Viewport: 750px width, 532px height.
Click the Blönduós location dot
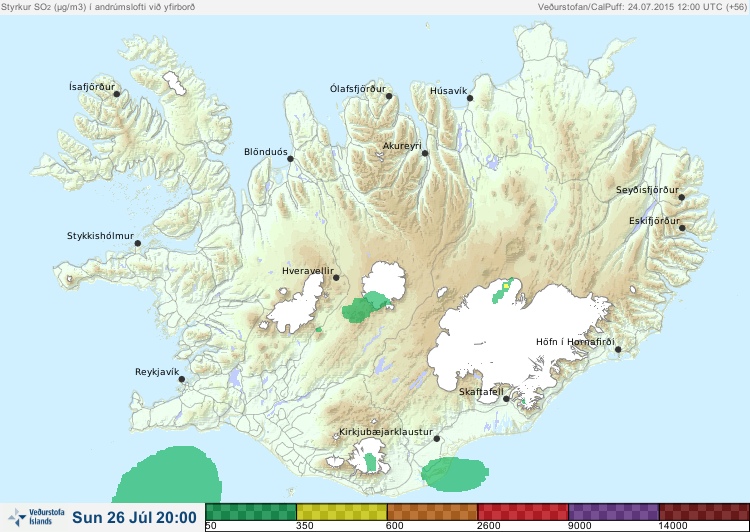tap(290, 159)
